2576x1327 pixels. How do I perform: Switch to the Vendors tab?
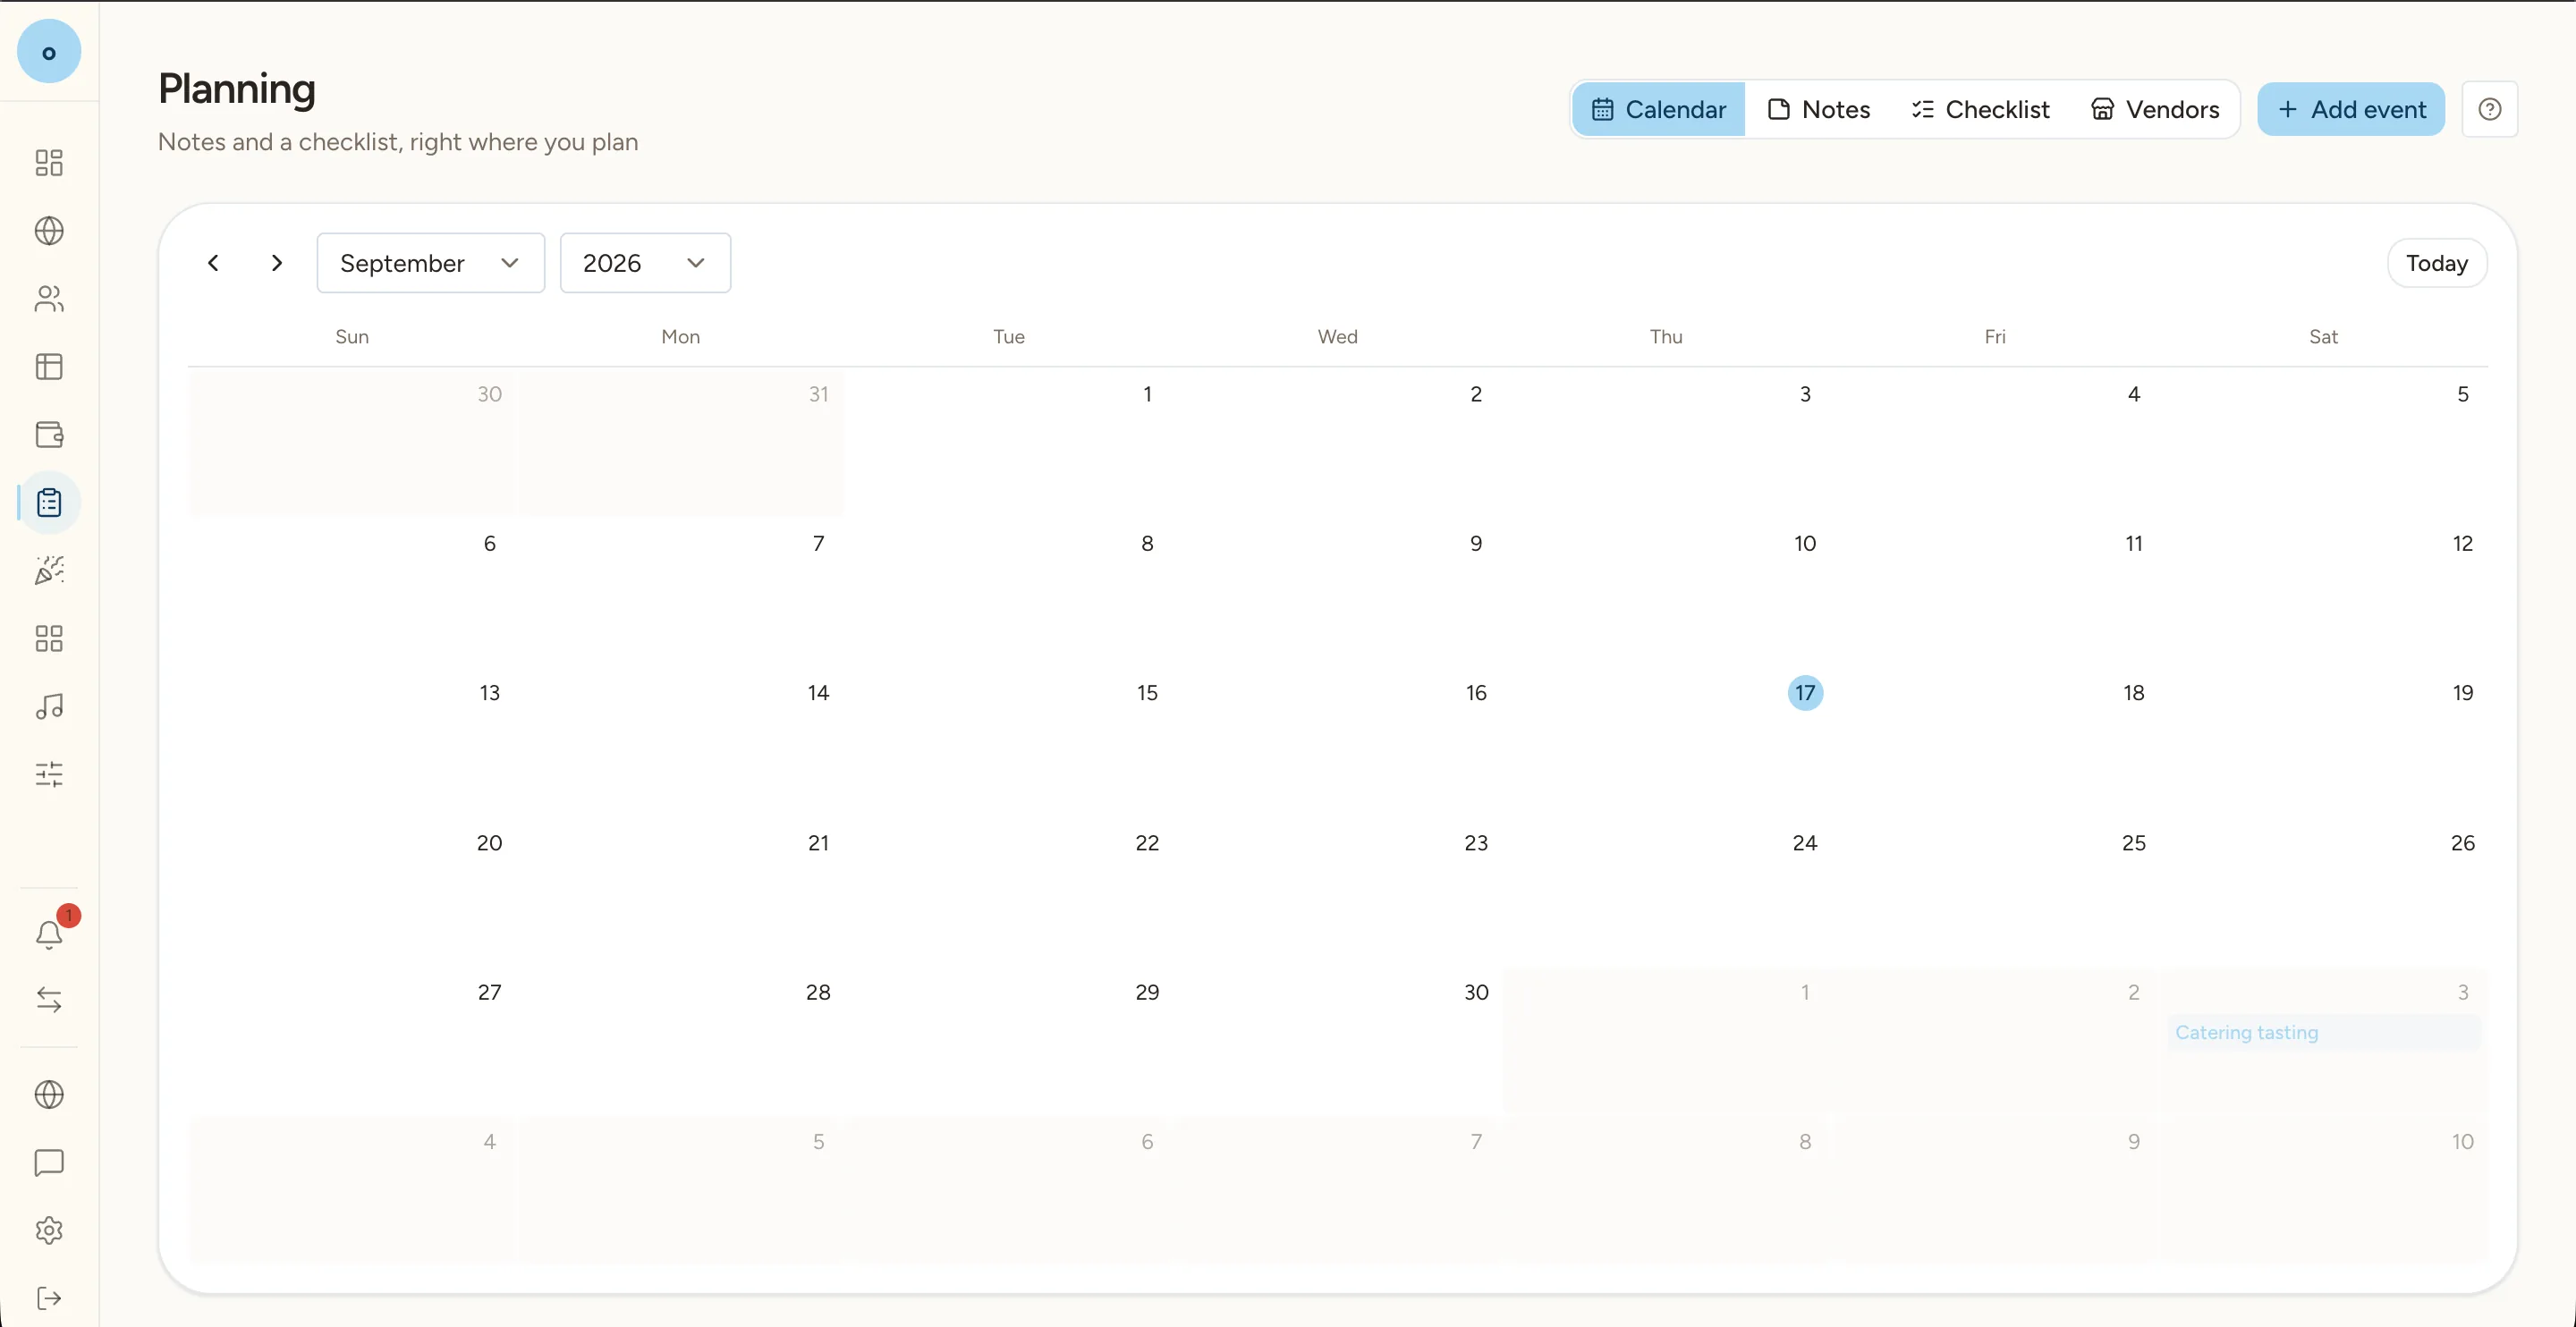[2155, 109]
